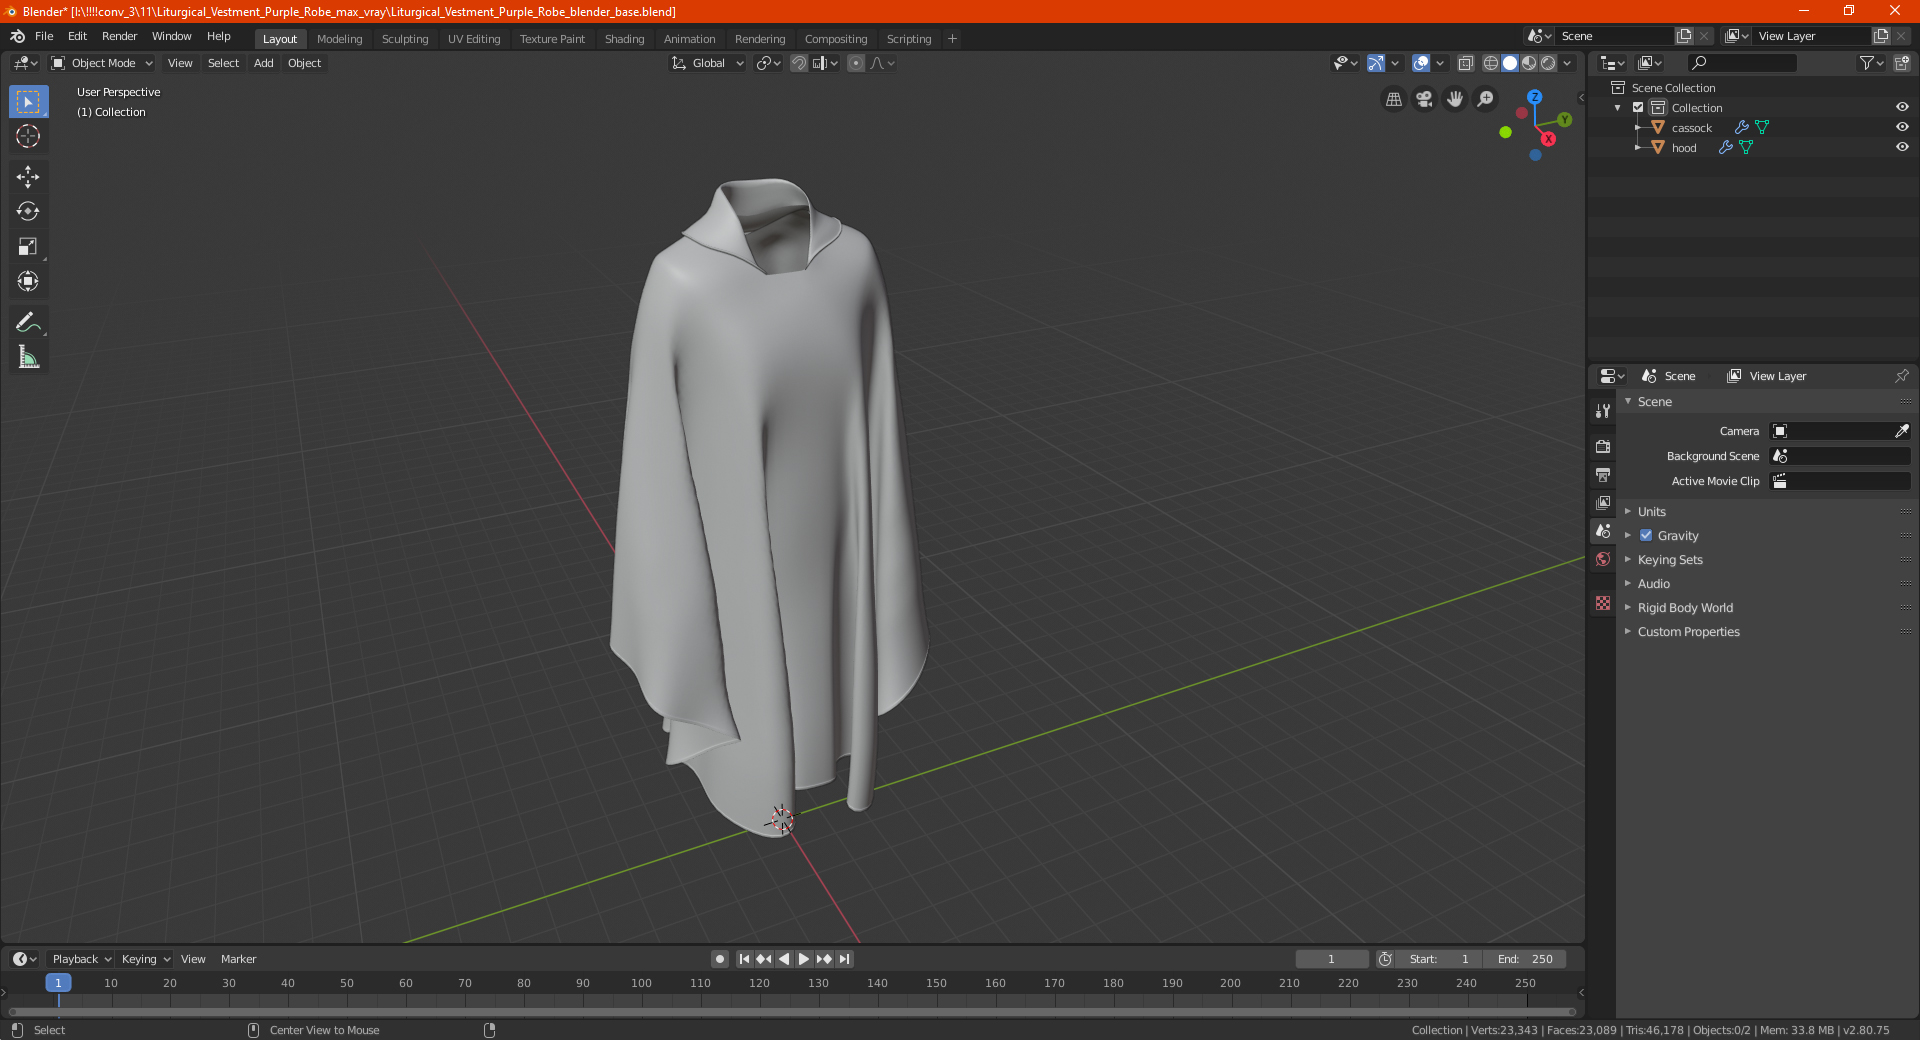This screenshot has width=1920, height=1040.
Task: Open the World properties tab
Action: click(x=1603, y=559)
